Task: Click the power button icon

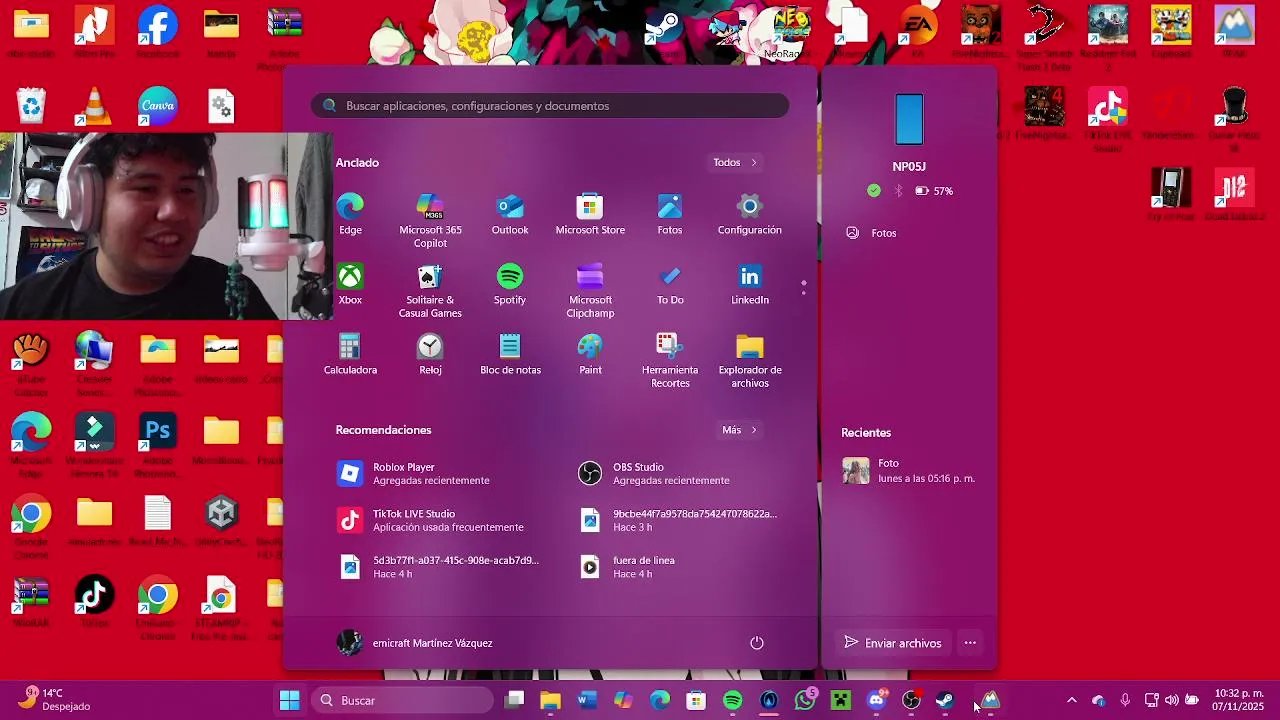Action: (757, 643)
